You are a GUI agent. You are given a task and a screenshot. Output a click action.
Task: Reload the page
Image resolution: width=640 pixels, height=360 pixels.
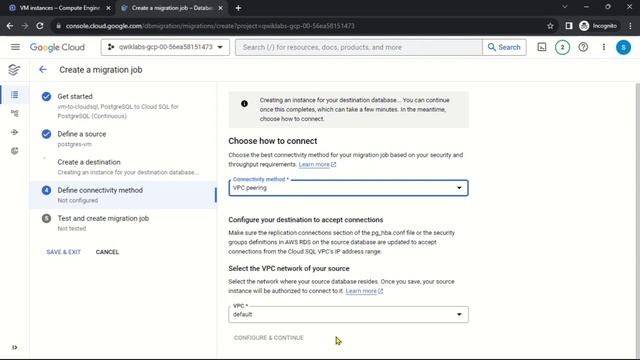point(40,26)
